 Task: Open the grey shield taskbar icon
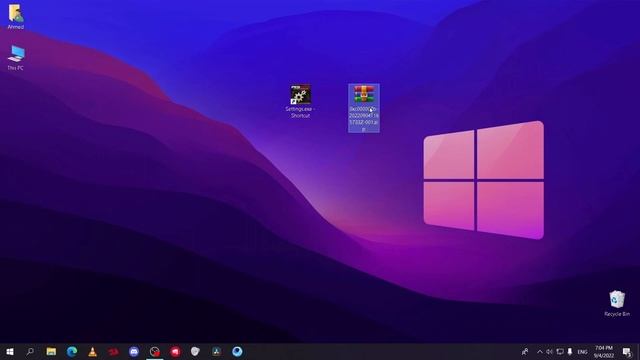[195, 351]
